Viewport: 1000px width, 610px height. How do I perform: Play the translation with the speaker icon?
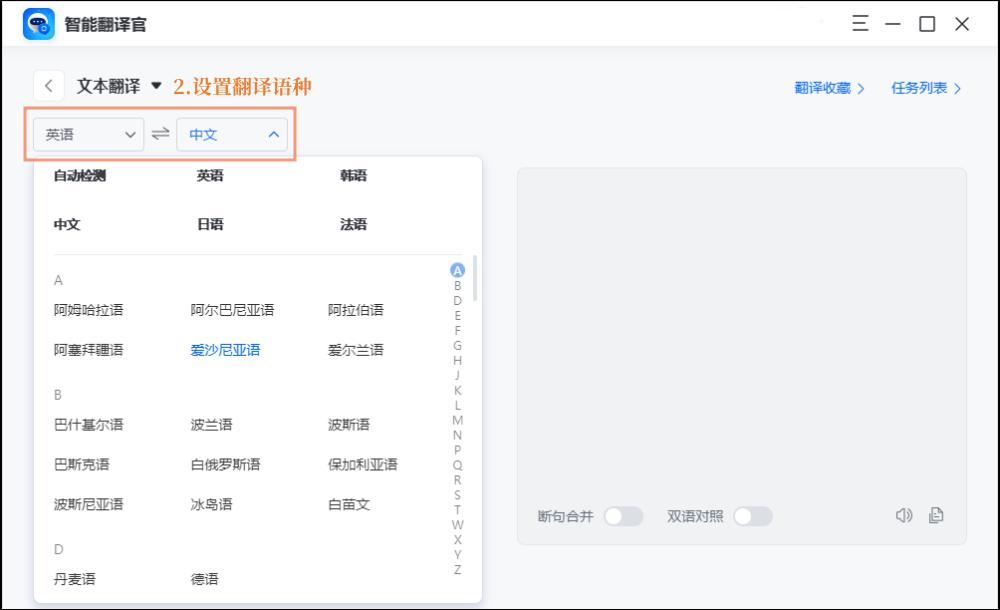point(905,515)
